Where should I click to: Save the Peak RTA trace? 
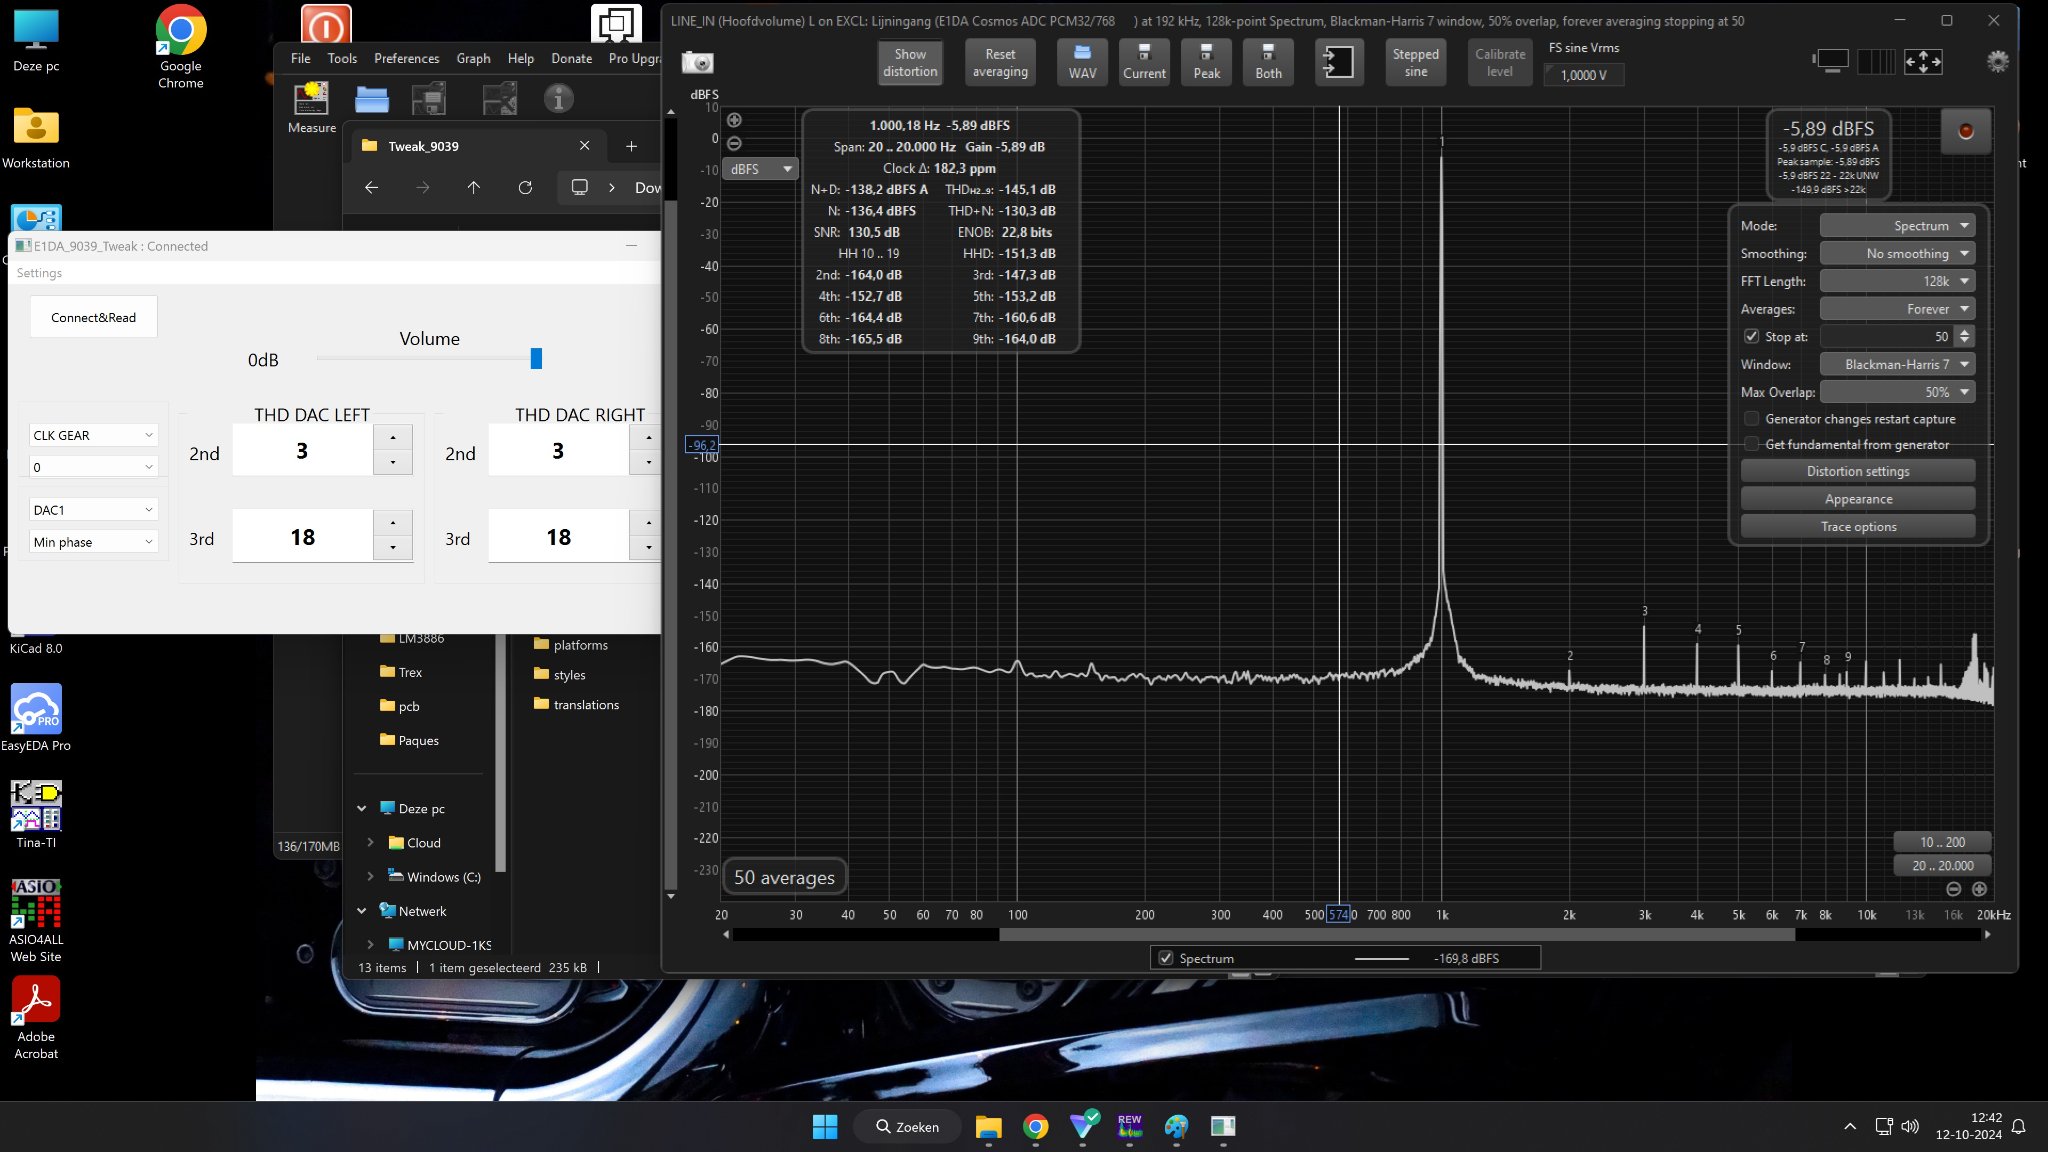[x=1206, y=62]
